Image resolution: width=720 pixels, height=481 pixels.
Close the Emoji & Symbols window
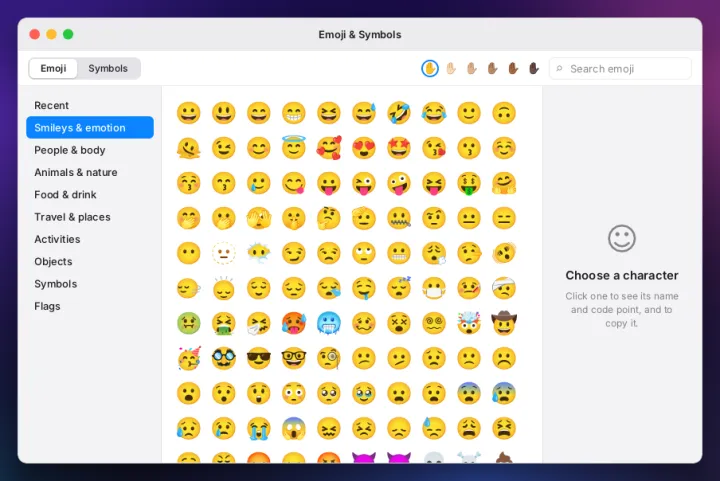(x=34, y=34)
